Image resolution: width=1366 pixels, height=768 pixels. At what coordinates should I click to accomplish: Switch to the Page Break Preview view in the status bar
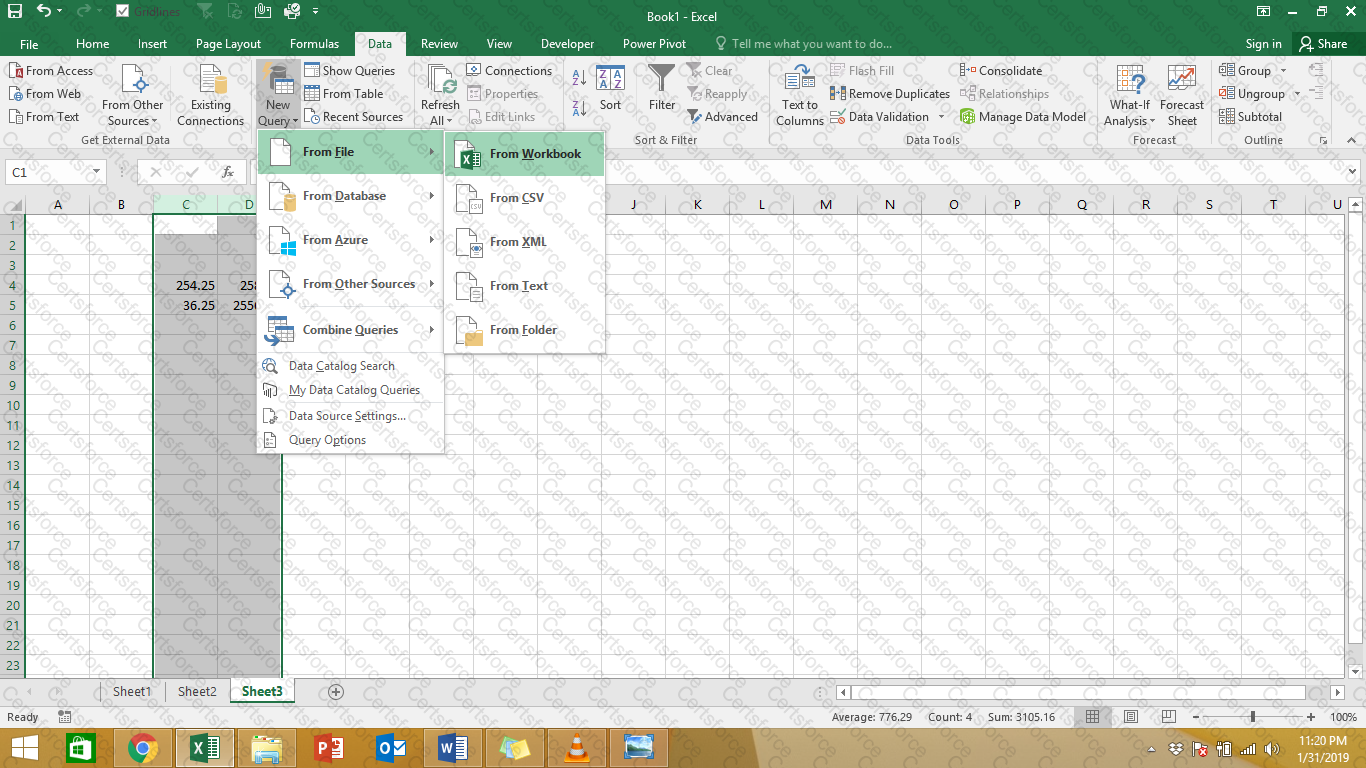[x=1167, y=717]
